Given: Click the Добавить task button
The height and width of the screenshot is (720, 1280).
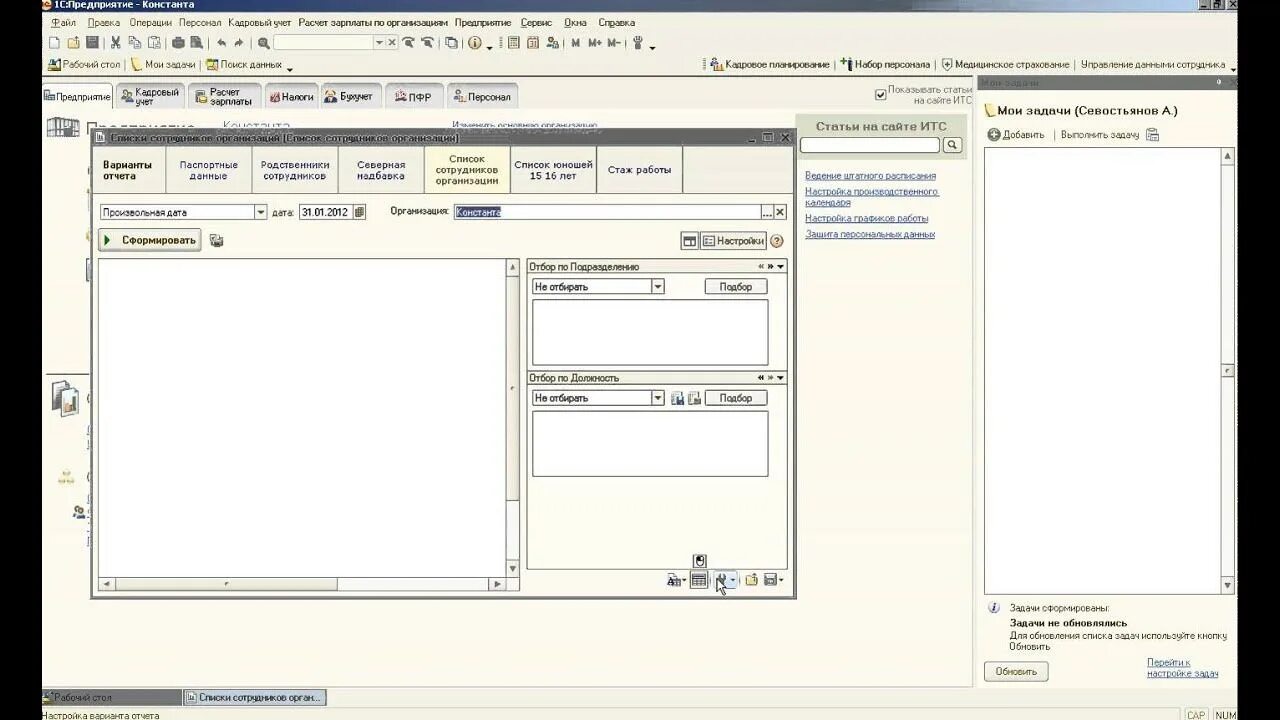Looking at the screenshot, I should tap(1016, 135).
